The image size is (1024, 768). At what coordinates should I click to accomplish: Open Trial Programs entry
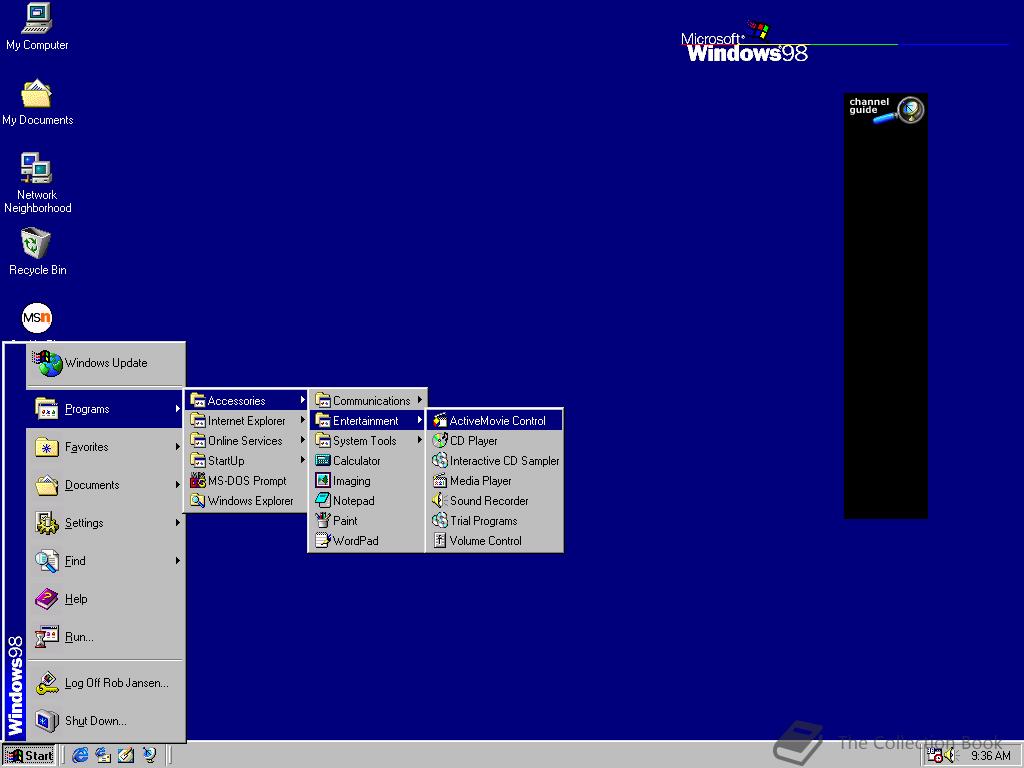coord(495,520)
